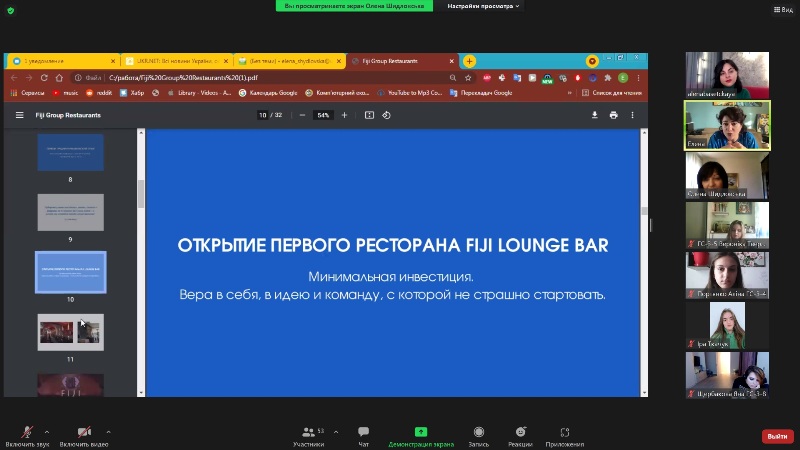Open the Participants panel
This screenshot has width=800, height=450.
point(309,437)
